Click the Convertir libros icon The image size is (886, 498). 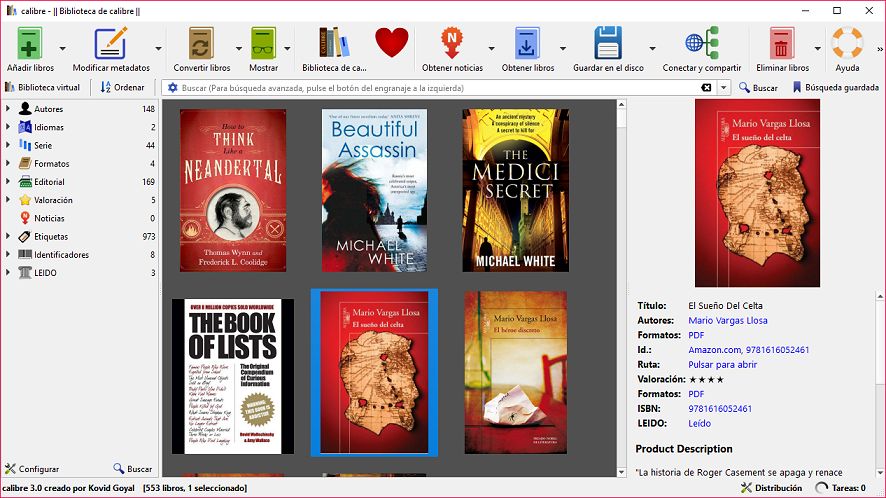[x=201, y=44]
